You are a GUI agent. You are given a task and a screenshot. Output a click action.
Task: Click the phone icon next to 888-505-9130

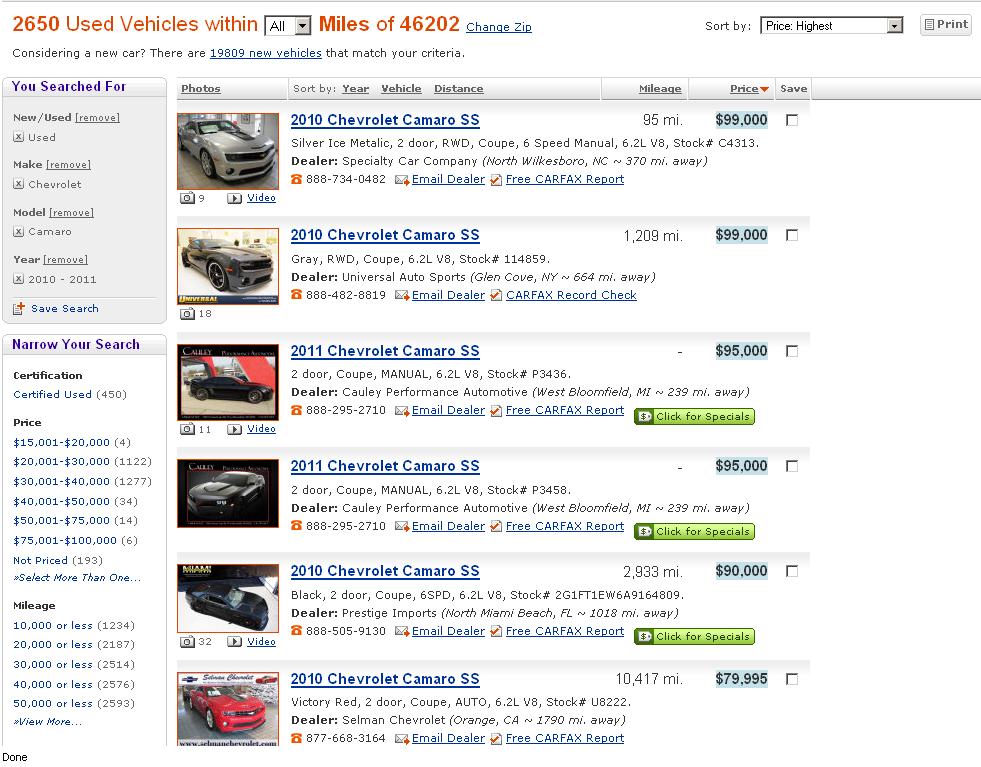coord(296,631)
